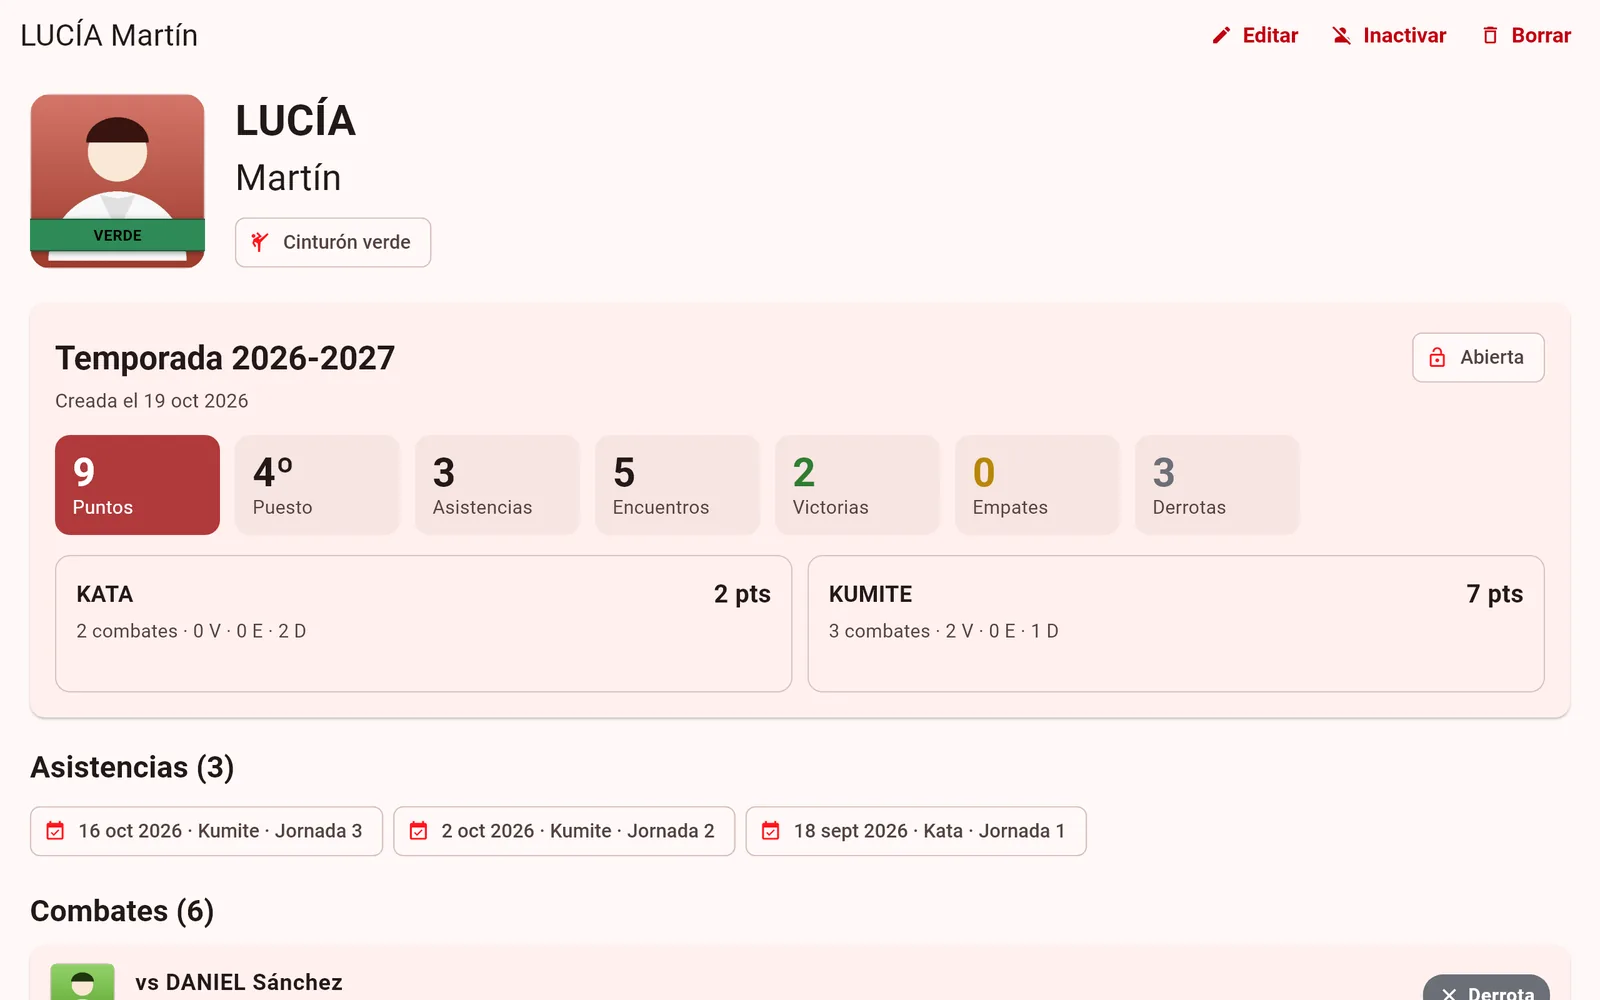Select the 3 Derrotas stat card
The width and height of the screenshot is (1600, 1000).
[1217, 485]
